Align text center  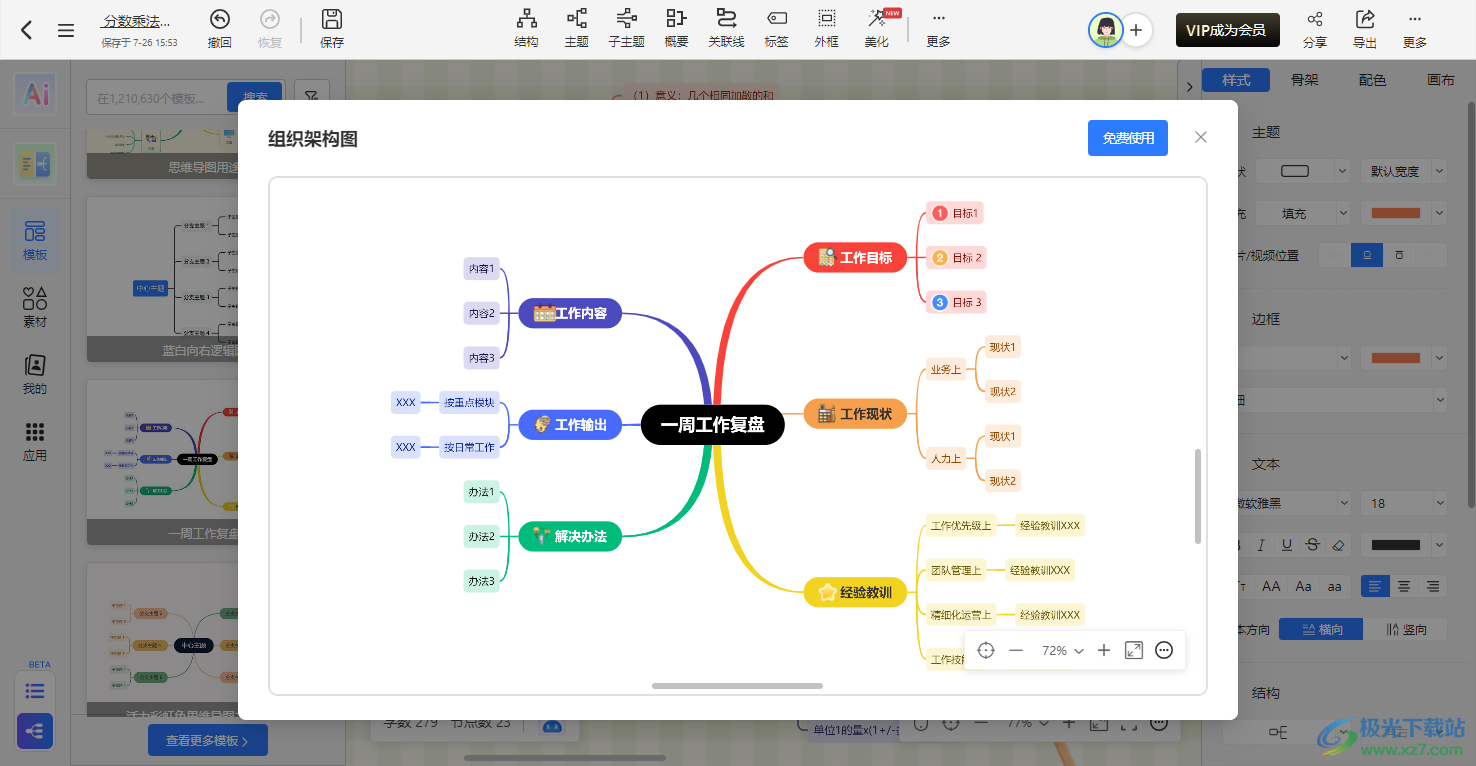coord(1404,587)
